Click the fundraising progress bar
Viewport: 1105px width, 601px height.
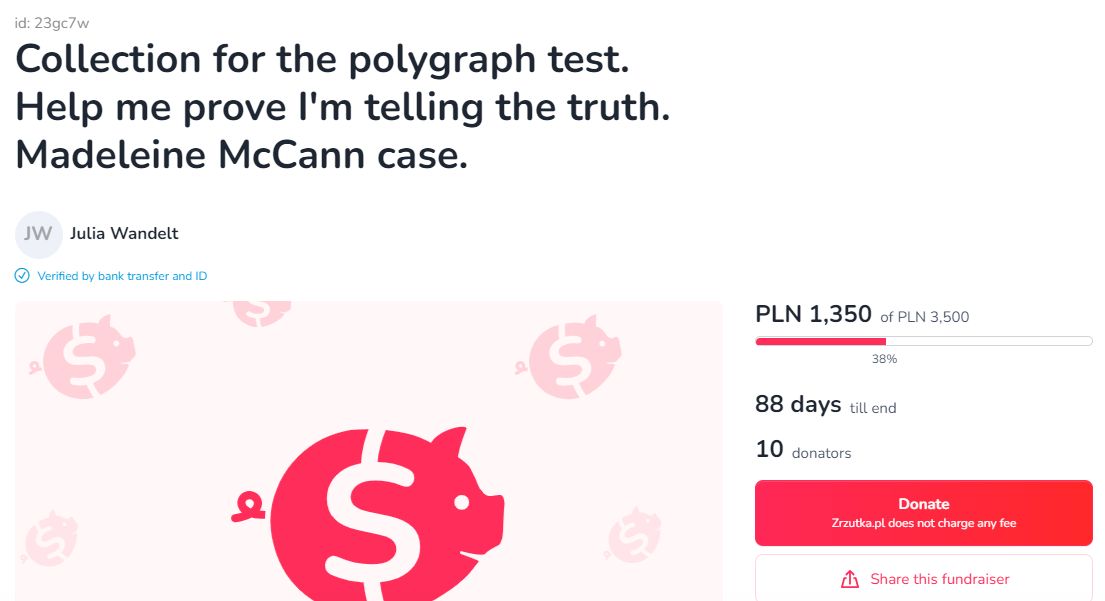[x=923, y=342]
